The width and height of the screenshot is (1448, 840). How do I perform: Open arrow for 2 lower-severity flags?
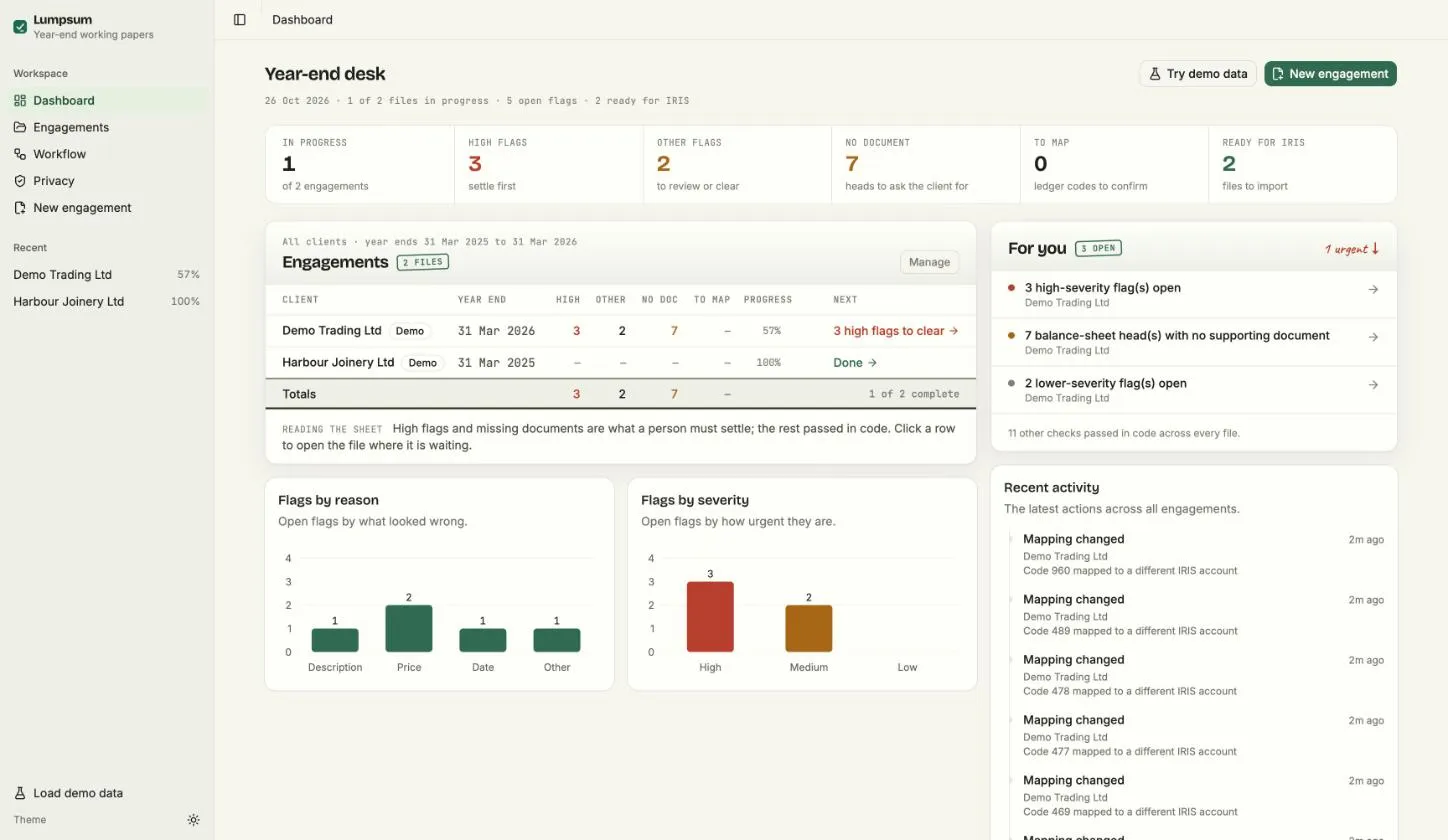(1373, 385)
